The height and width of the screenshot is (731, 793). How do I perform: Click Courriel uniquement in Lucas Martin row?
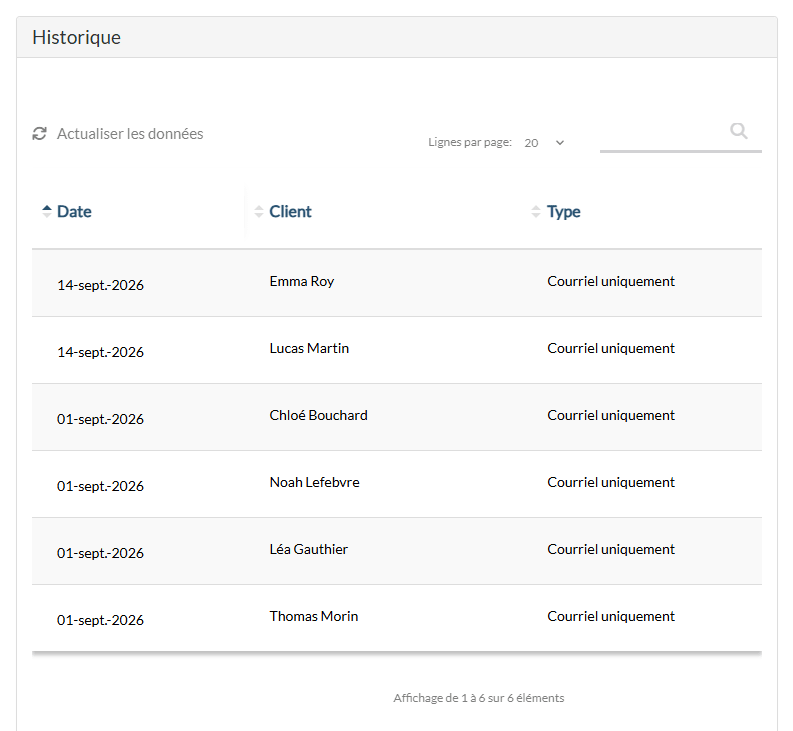tap(611, 349)
